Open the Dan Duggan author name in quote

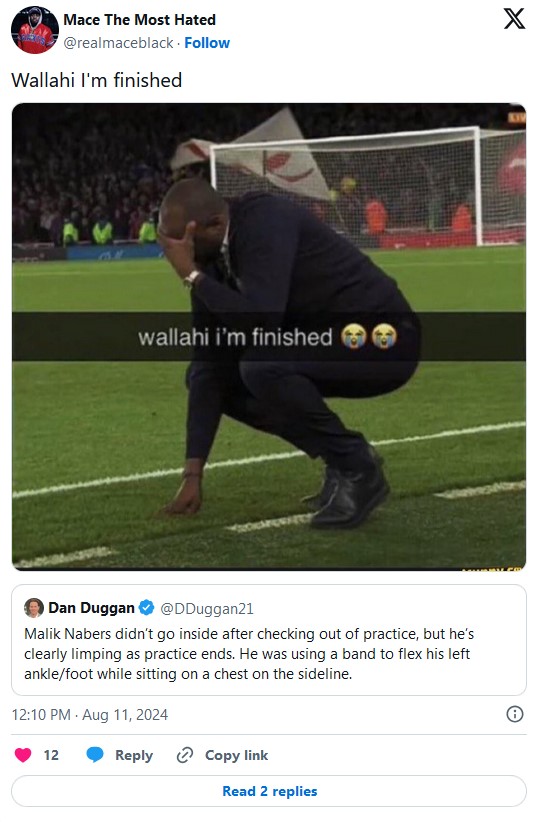pos(92,608)
